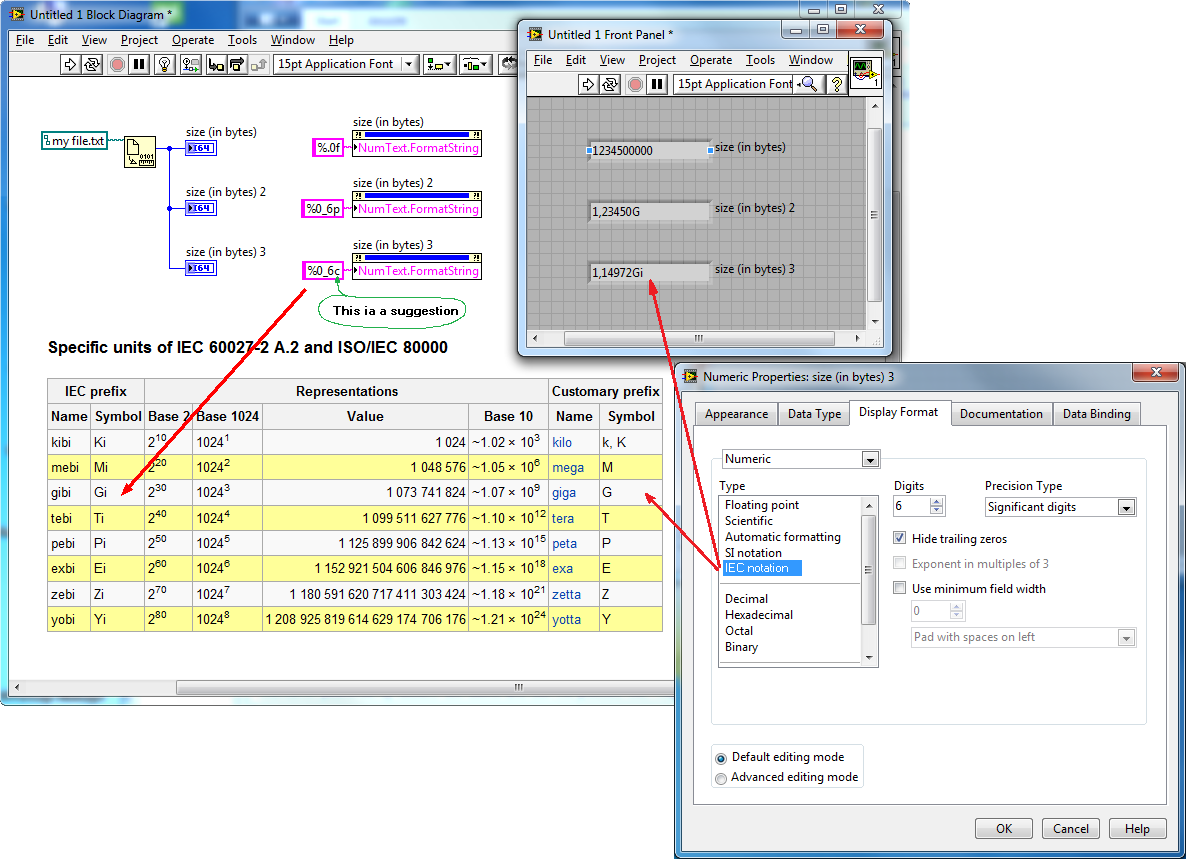
Task: Close the Numeric Properties dialog
Action: tap(1155, 372)
